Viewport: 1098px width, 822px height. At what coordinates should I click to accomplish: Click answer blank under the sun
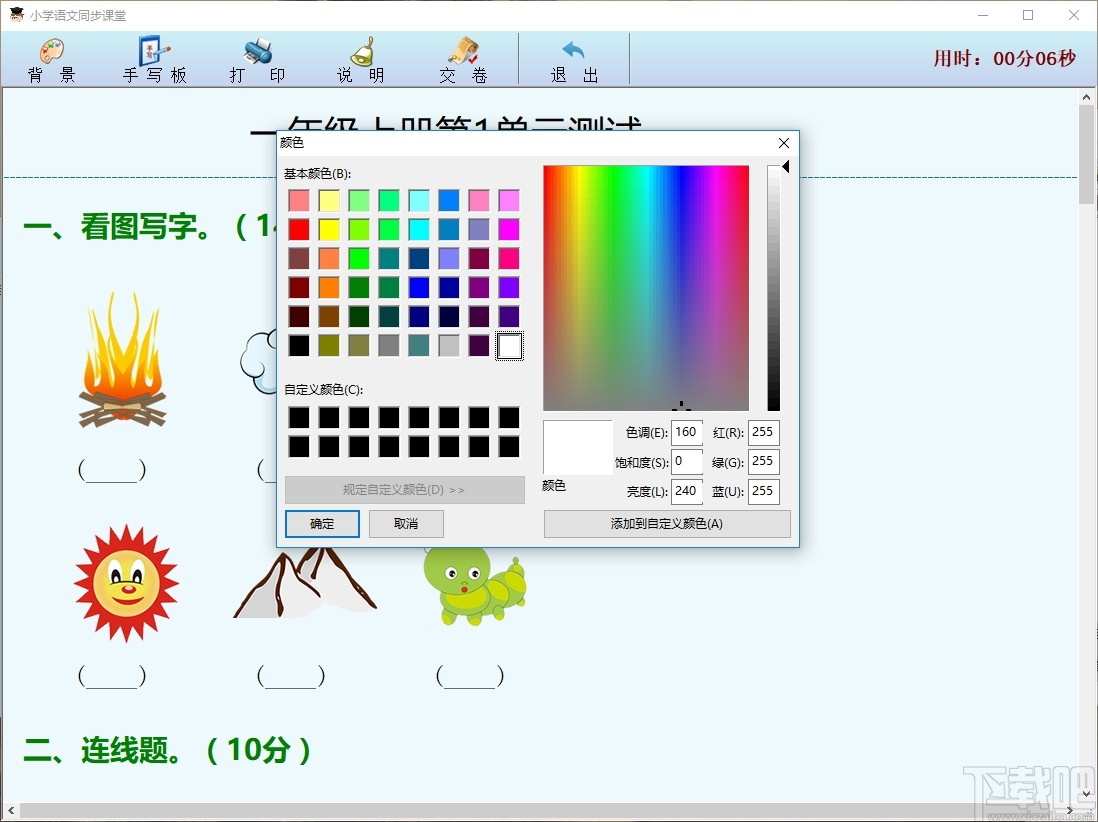point(112,676)
